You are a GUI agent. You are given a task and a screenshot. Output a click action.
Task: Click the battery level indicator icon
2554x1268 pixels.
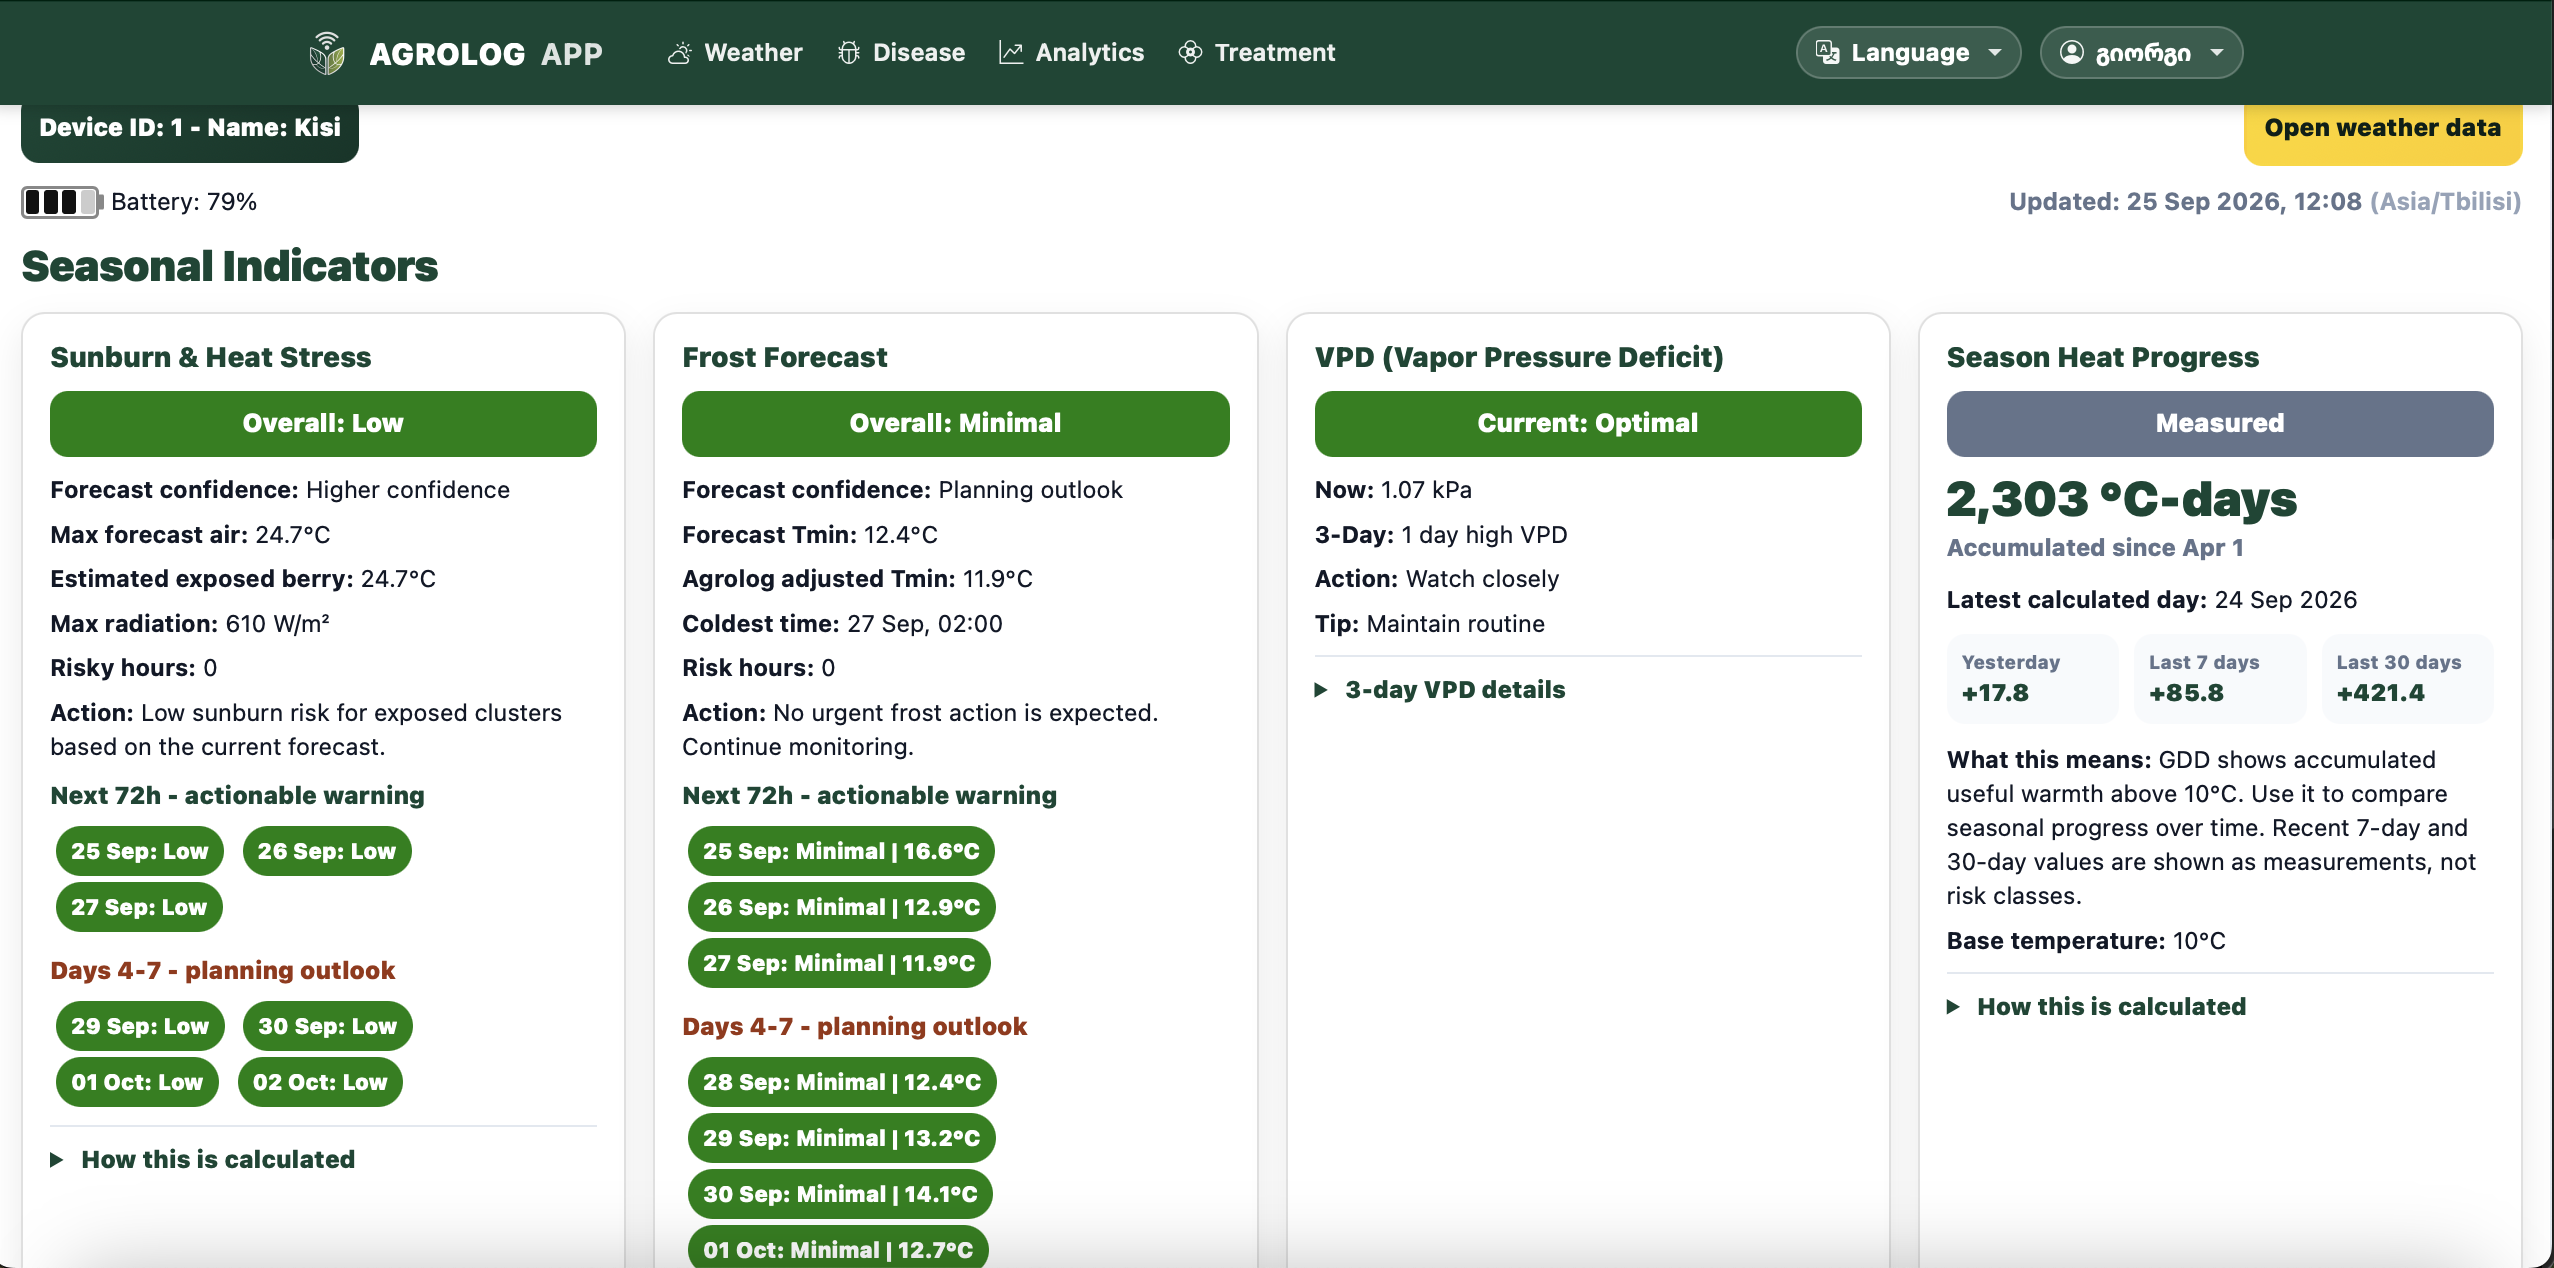(x=62, y=202)
